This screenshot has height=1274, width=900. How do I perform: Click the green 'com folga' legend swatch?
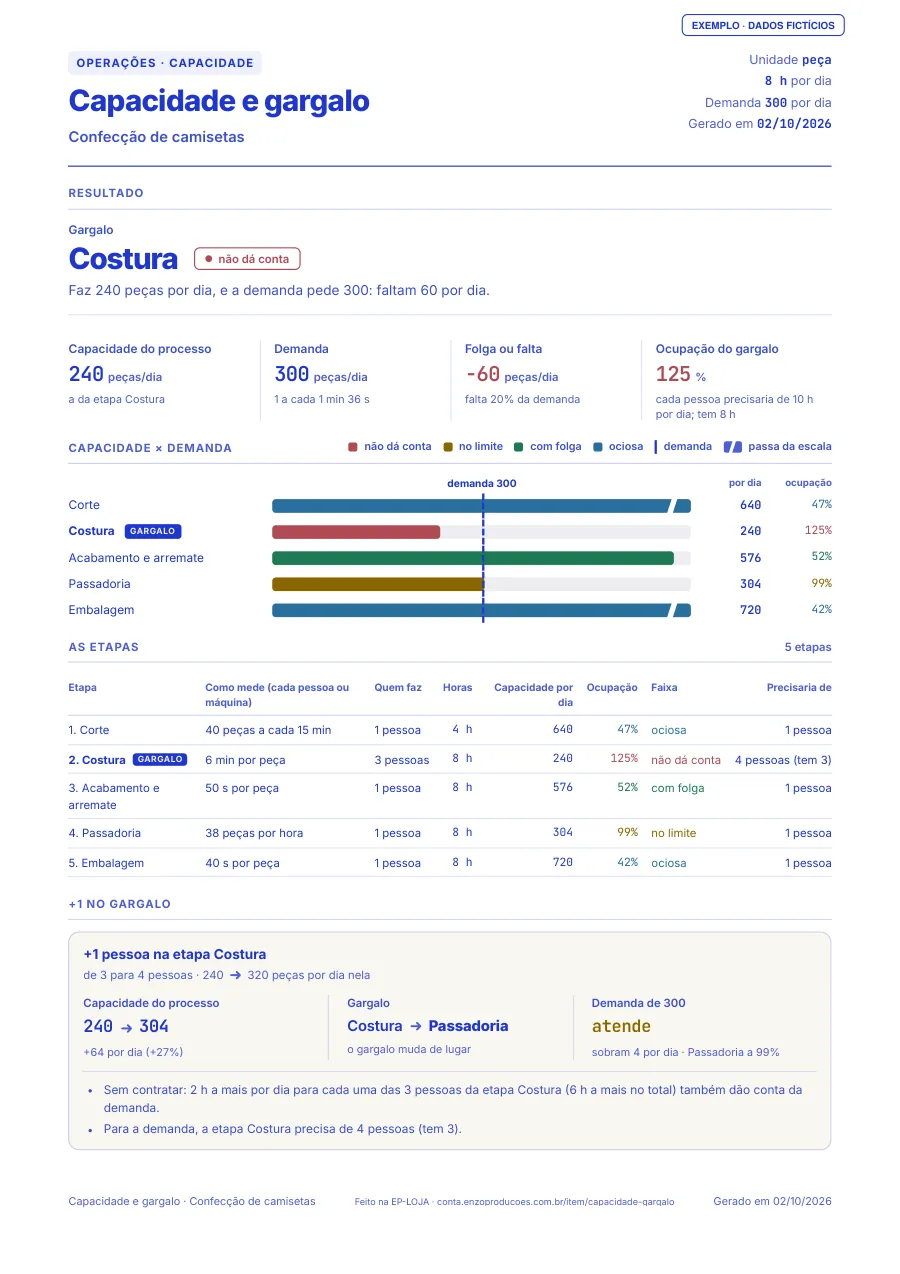pos(519,447)
